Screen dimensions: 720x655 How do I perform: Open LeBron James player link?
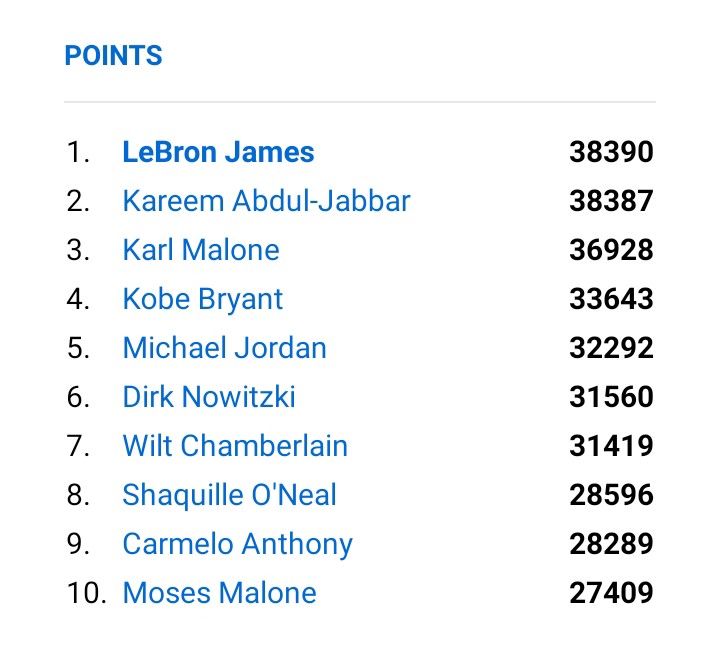coord(219,152)
